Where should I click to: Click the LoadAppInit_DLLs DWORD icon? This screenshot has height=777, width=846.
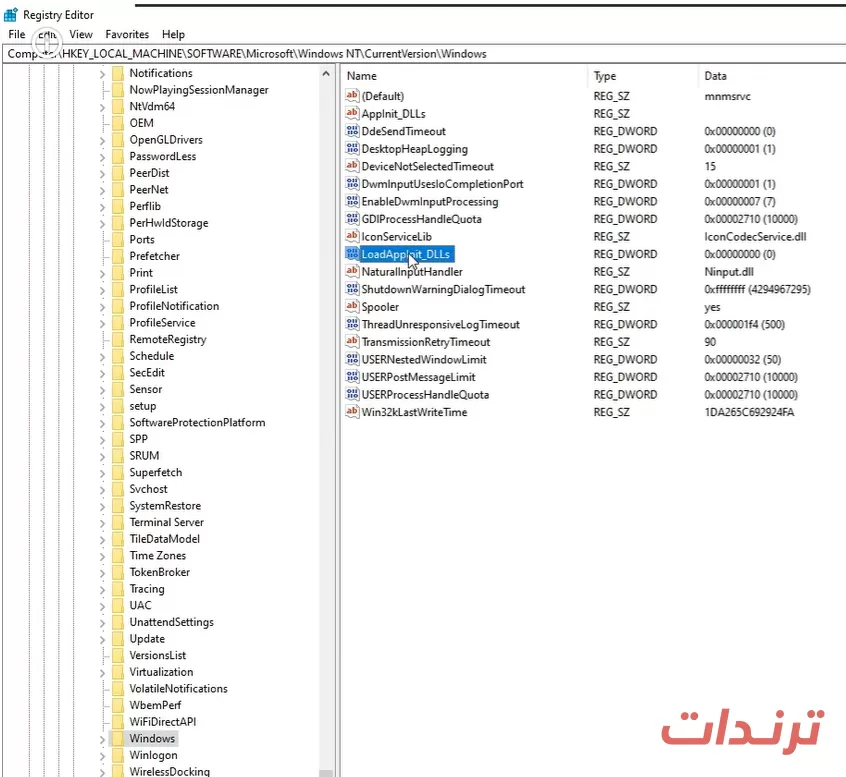coord(352,254)
